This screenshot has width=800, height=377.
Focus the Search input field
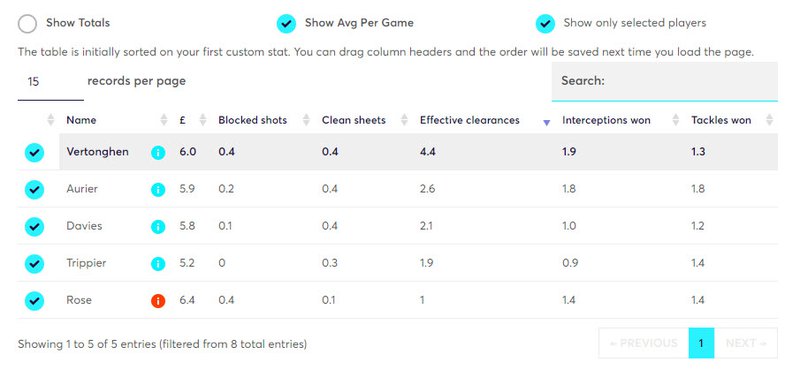664,81
